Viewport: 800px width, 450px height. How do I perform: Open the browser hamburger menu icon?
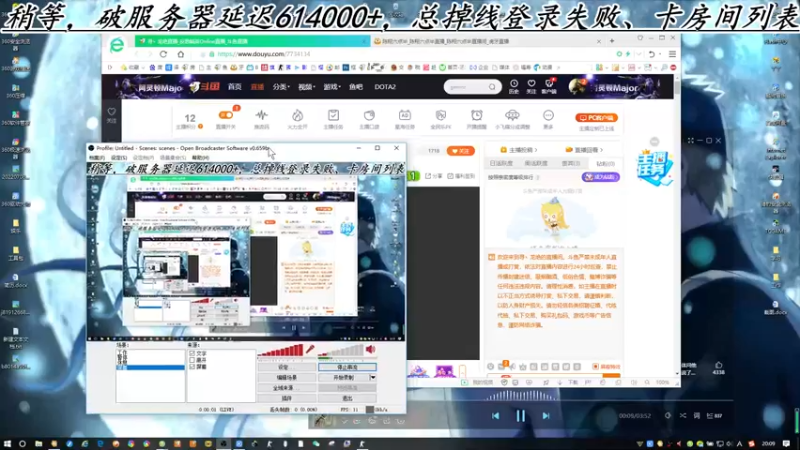(x=672, y=54)
